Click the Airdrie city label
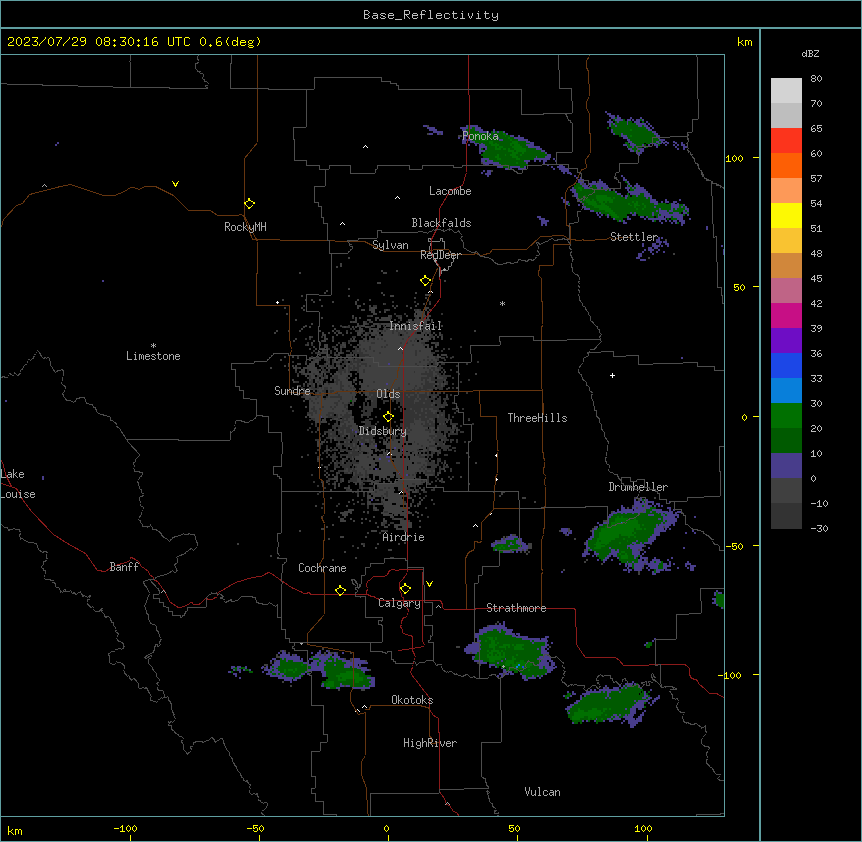The width and height of the screenshot is (862, 842). (404, 537)
